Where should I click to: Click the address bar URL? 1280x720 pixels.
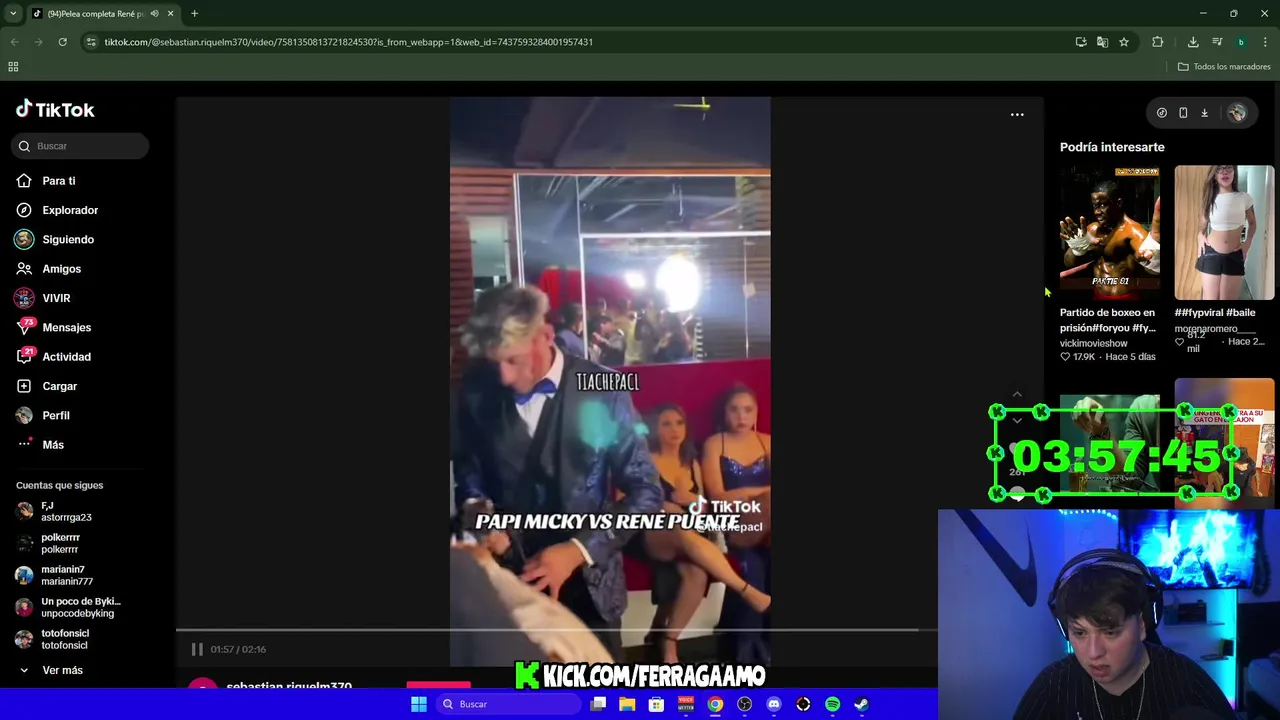coord(349,42)
